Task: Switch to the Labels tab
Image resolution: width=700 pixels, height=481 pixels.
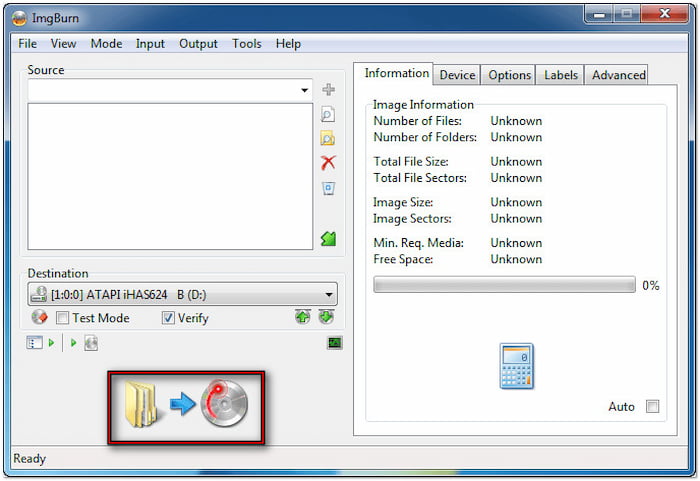Action: click(x=561, y=75)
